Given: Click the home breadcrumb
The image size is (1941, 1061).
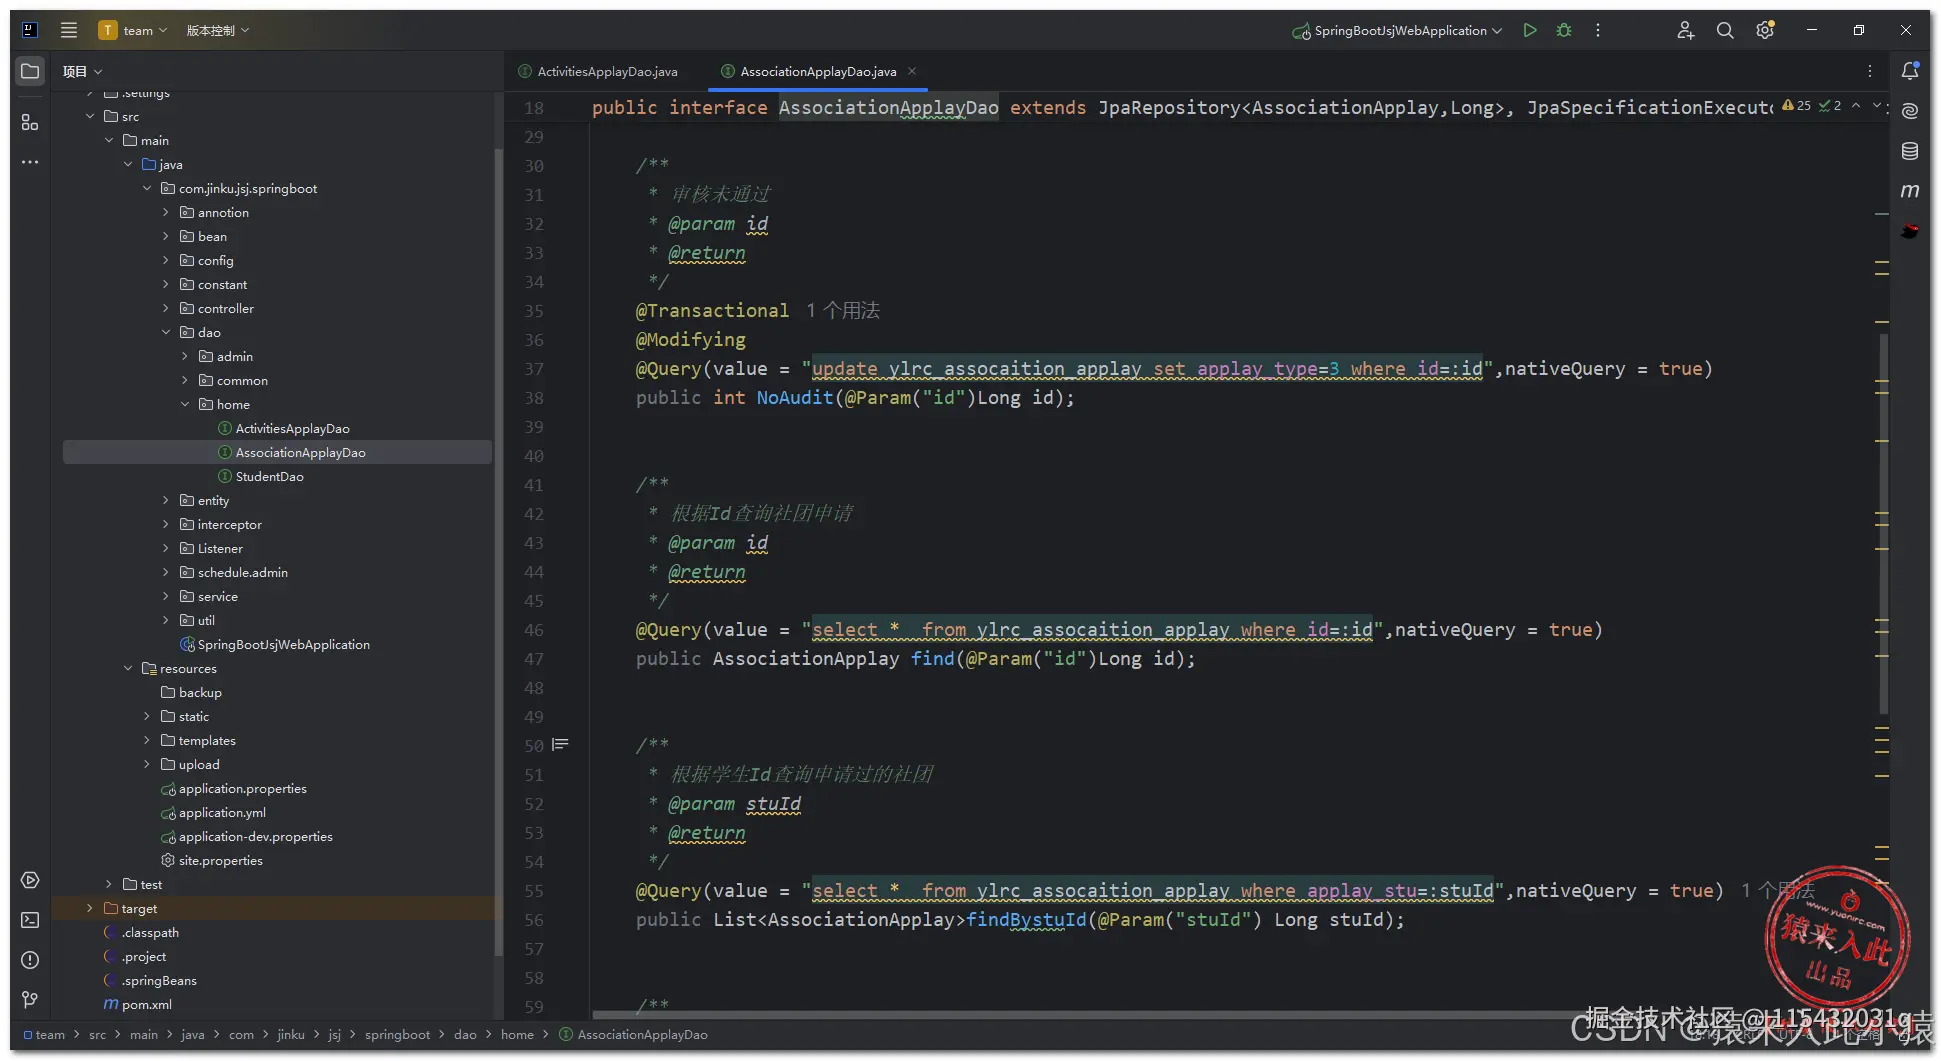Looking at the screenshot, I should click(517, 1034).
